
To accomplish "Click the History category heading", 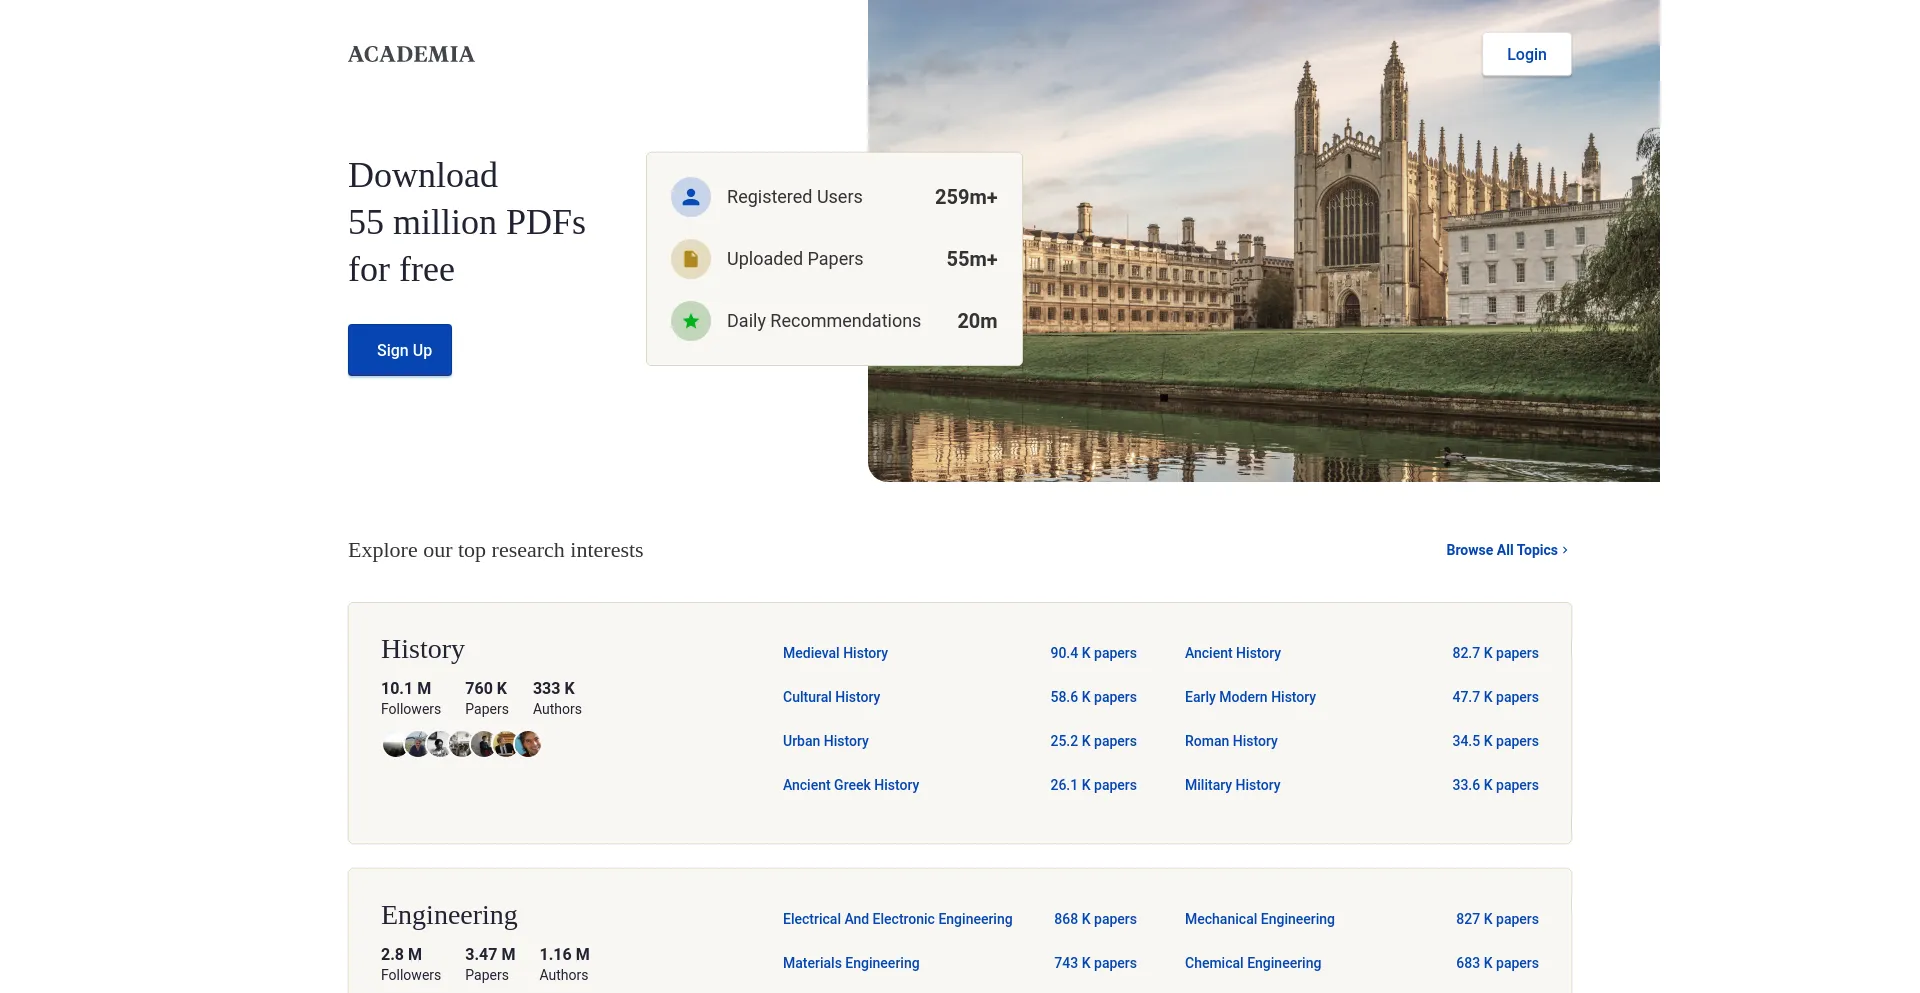I will 423,649.
